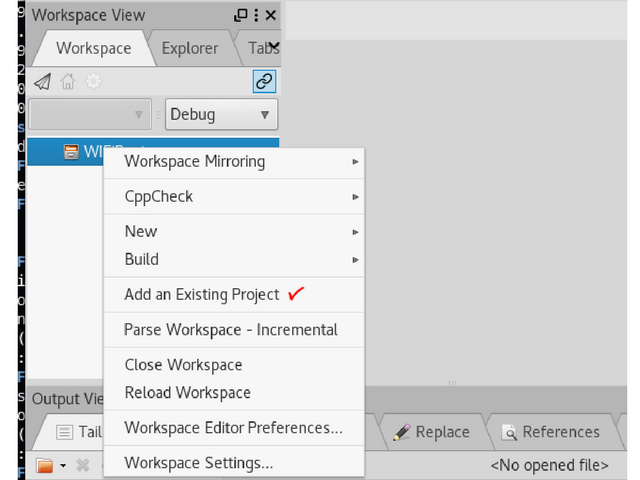Toggle the link editor chain icon

264,81
